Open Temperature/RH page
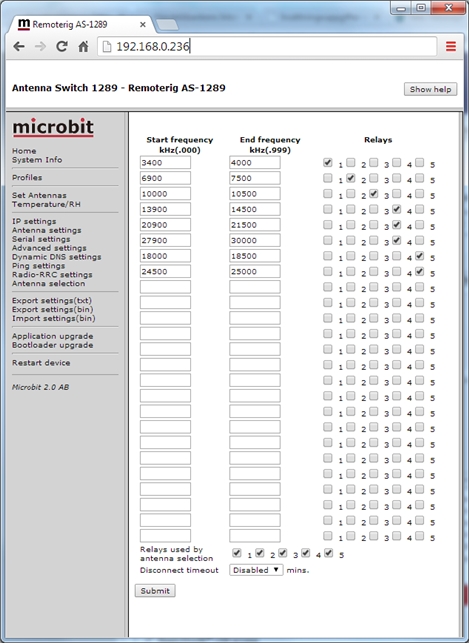 (x=46, y=204)
